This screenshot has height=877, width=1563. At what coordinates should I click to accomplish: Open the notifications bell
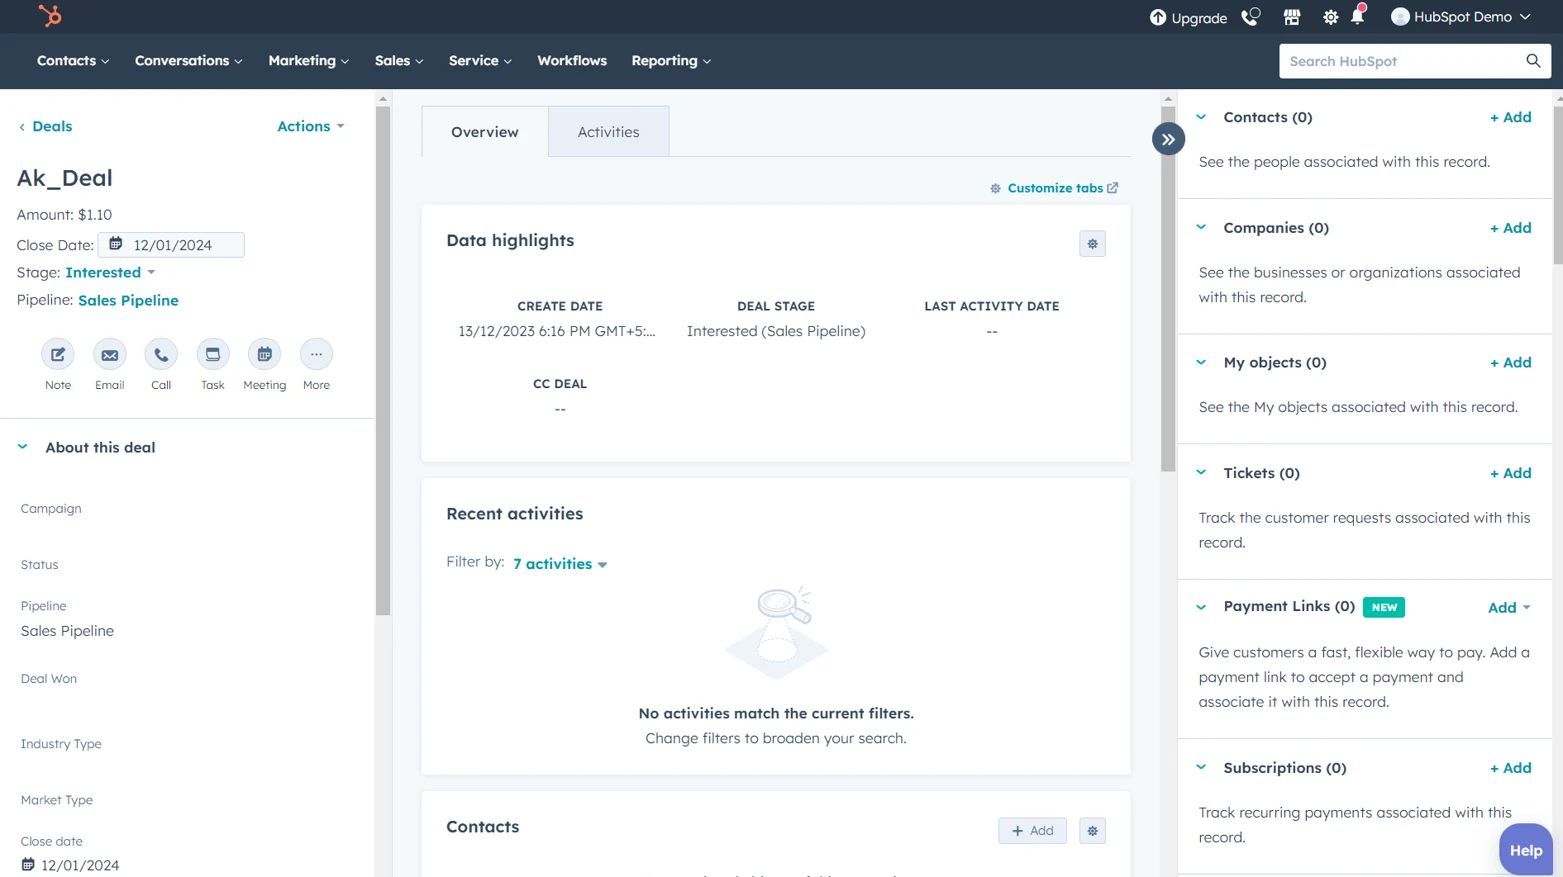pos(1358,16)
